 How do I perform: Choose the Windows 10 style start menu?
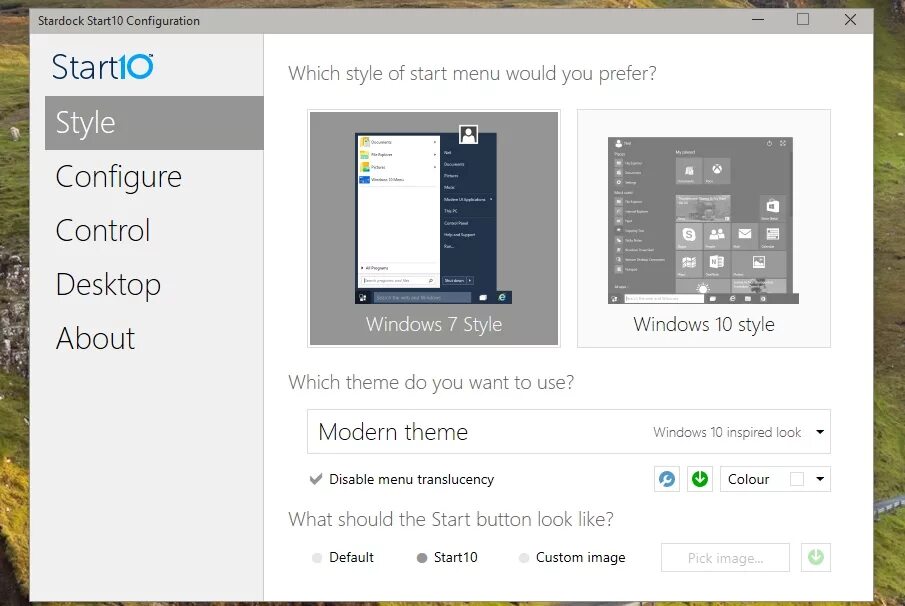click(704, 229)
